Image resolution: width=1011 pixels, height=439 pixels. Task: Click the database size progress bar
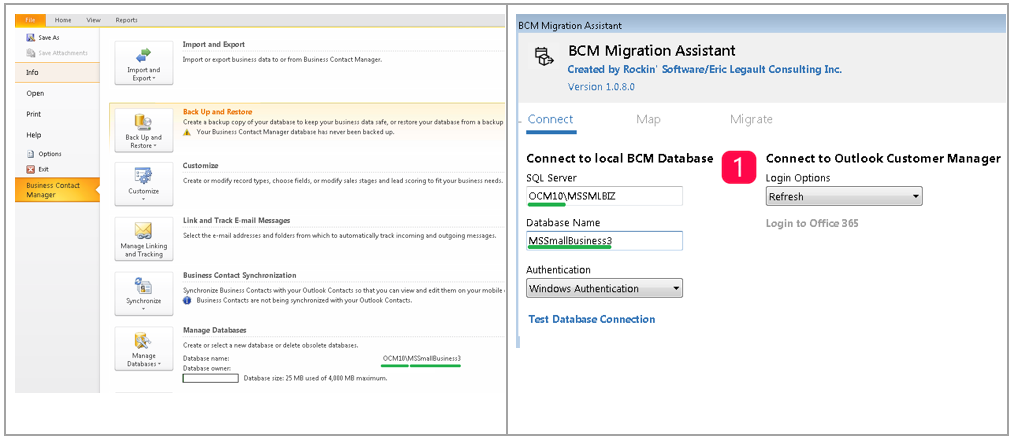coord(211,378)
